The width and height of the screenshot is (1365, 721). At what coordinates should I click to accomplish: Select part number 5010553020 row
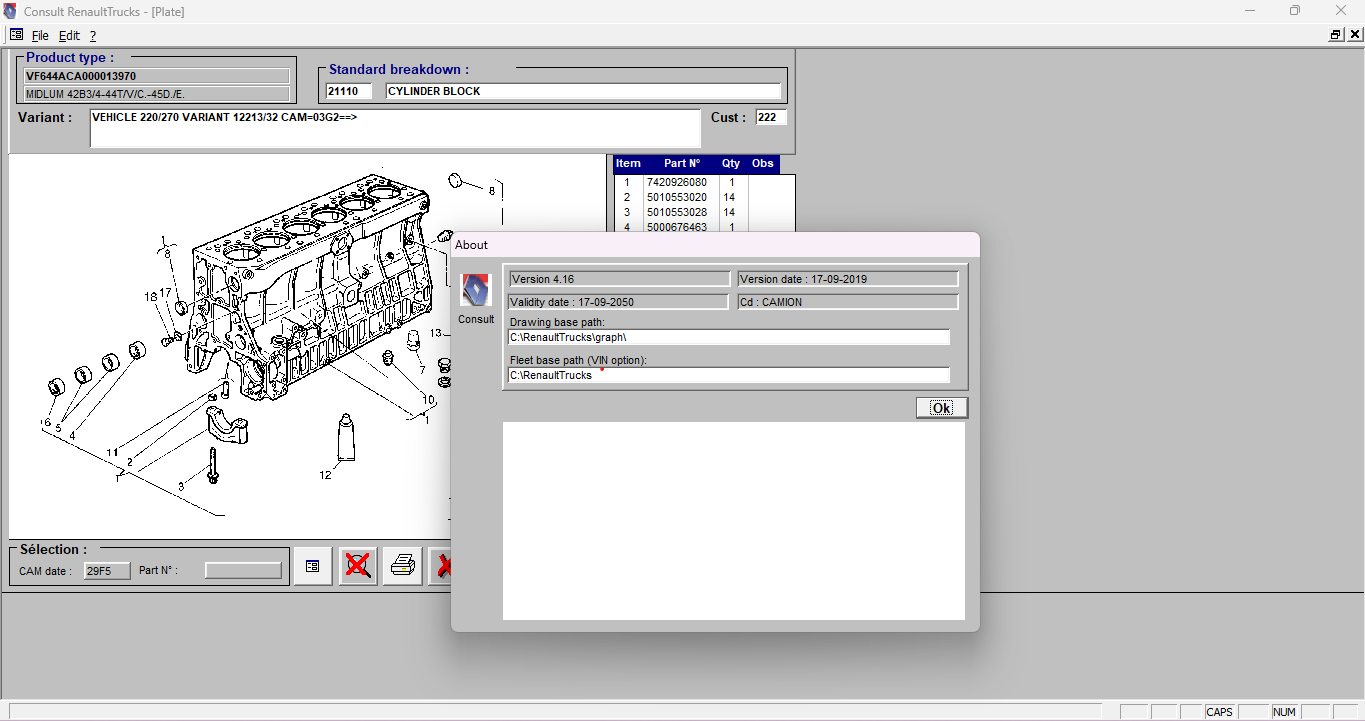coord(704,198)
